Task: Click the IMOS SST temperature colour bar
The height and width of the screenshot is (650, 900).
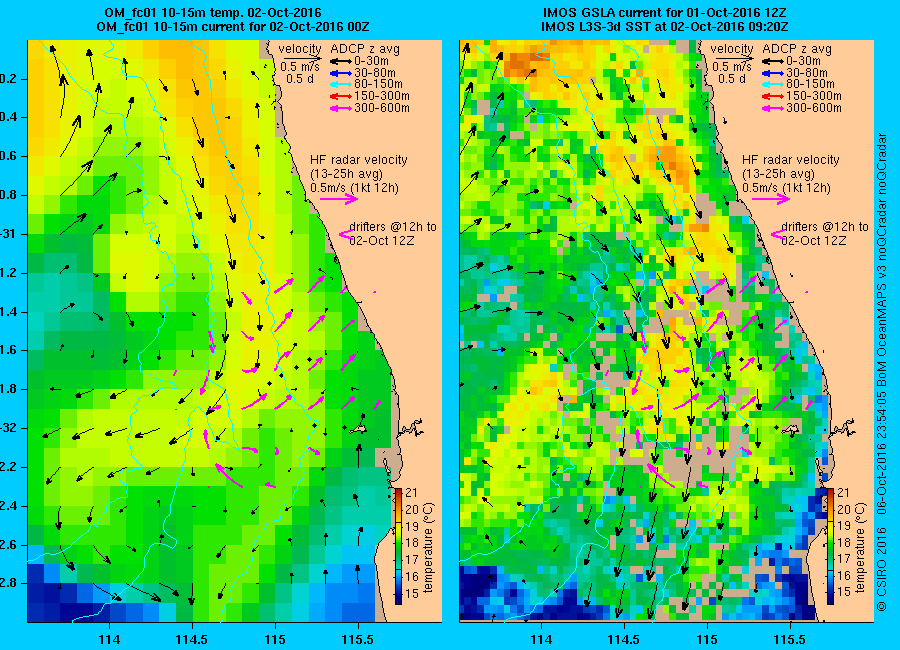Action: 831,546
